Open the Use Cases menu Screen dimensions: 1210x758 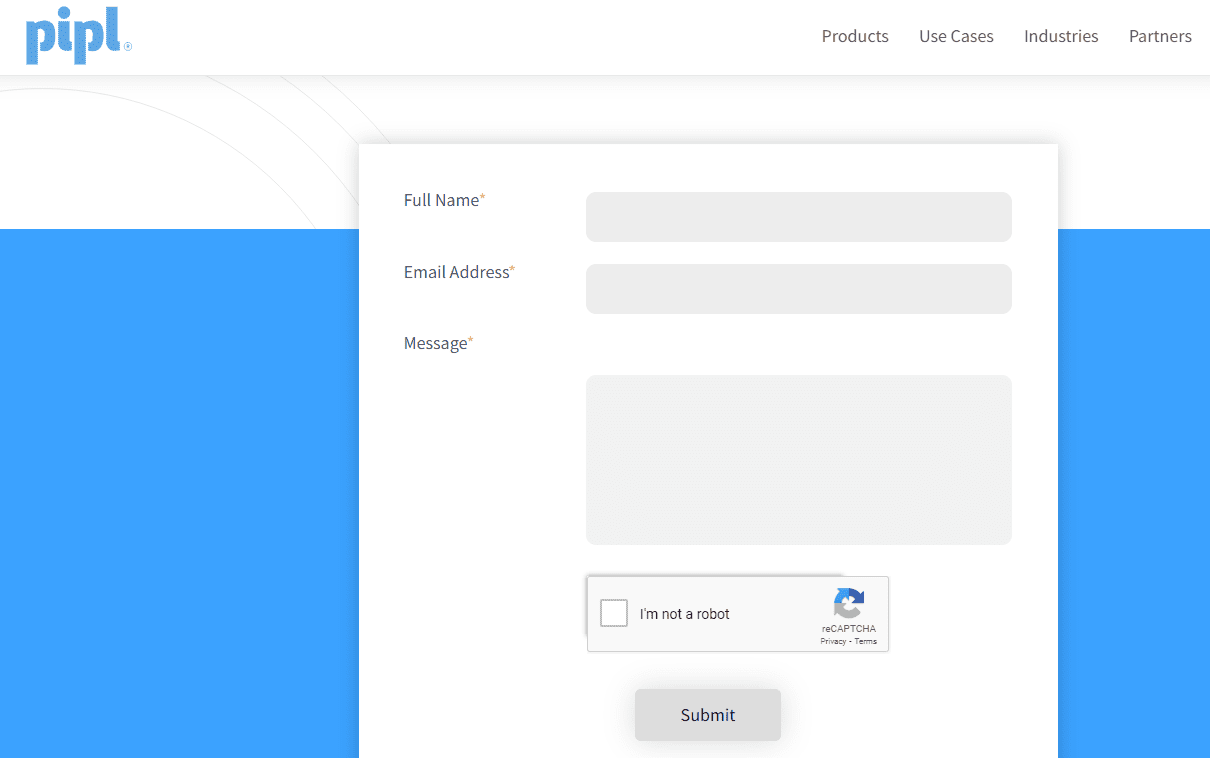coord(956,36)
